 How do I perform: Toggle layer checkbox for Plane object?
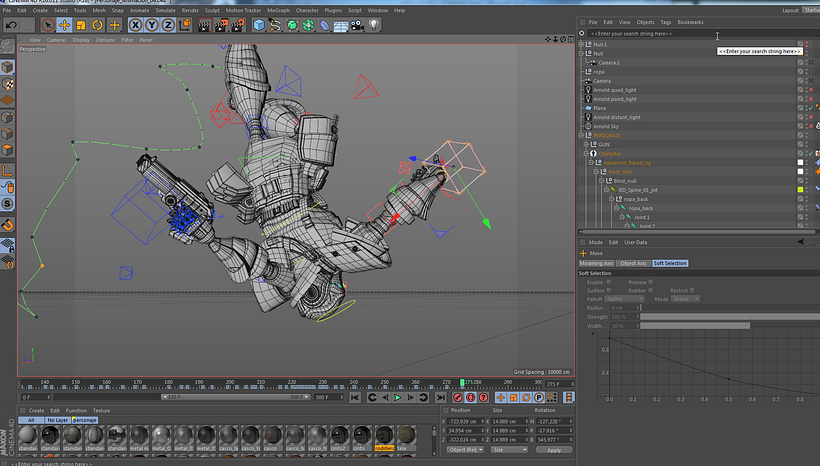point(800,108)
